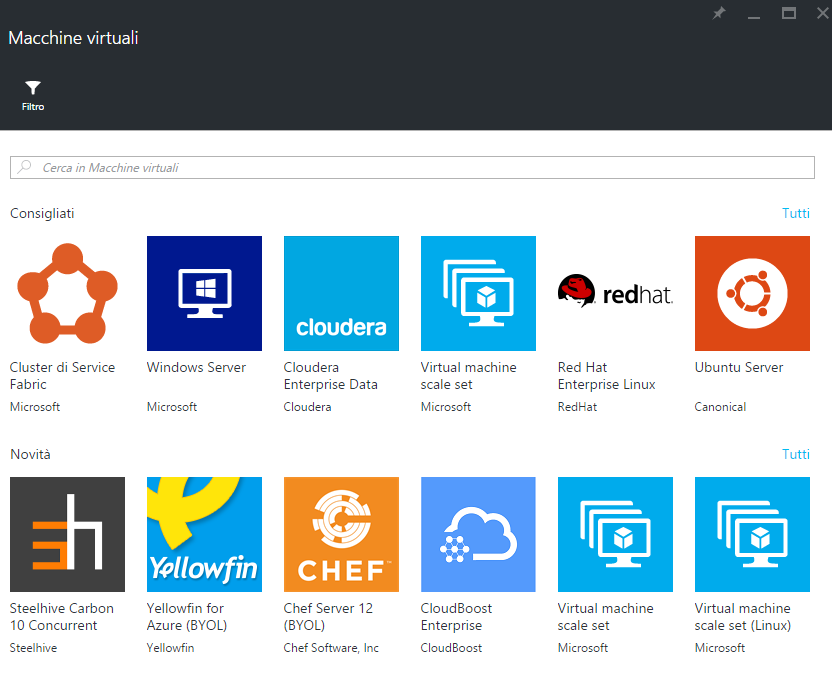This screenshot has height=684, width=832.
Task: Click the 'Chef Software, Inc' publisher name
Action: [x=331, y=648]
